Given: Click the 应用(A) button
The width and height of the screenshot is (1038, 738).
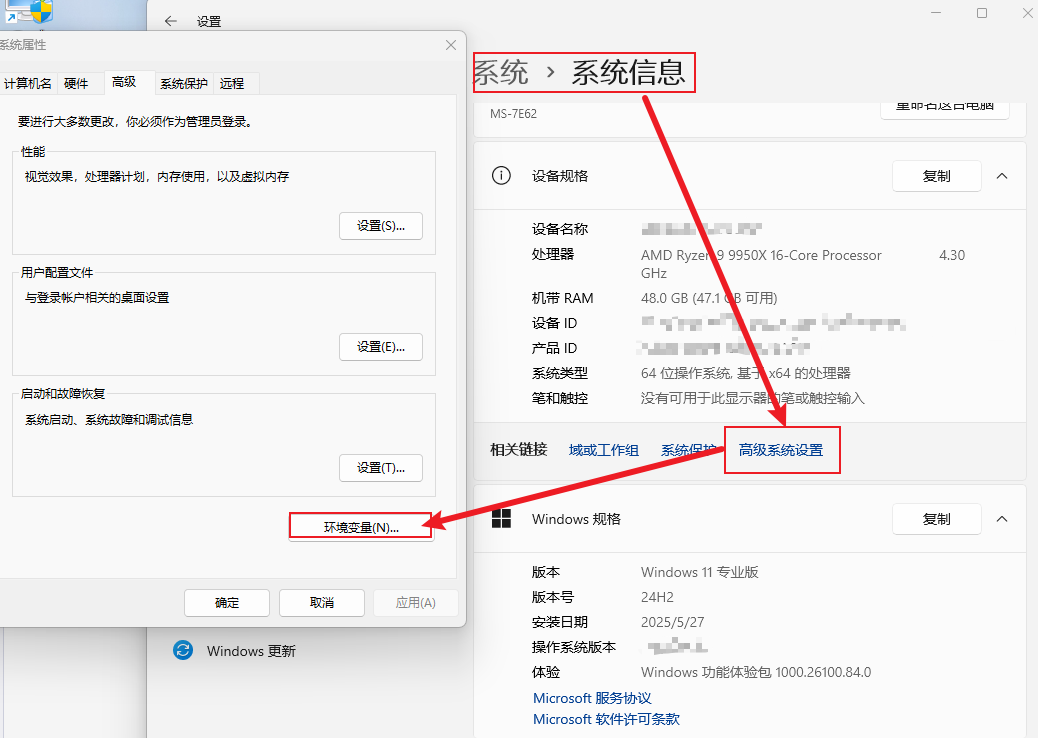Looking at the screenshot, I should click(x=416, y=603).
